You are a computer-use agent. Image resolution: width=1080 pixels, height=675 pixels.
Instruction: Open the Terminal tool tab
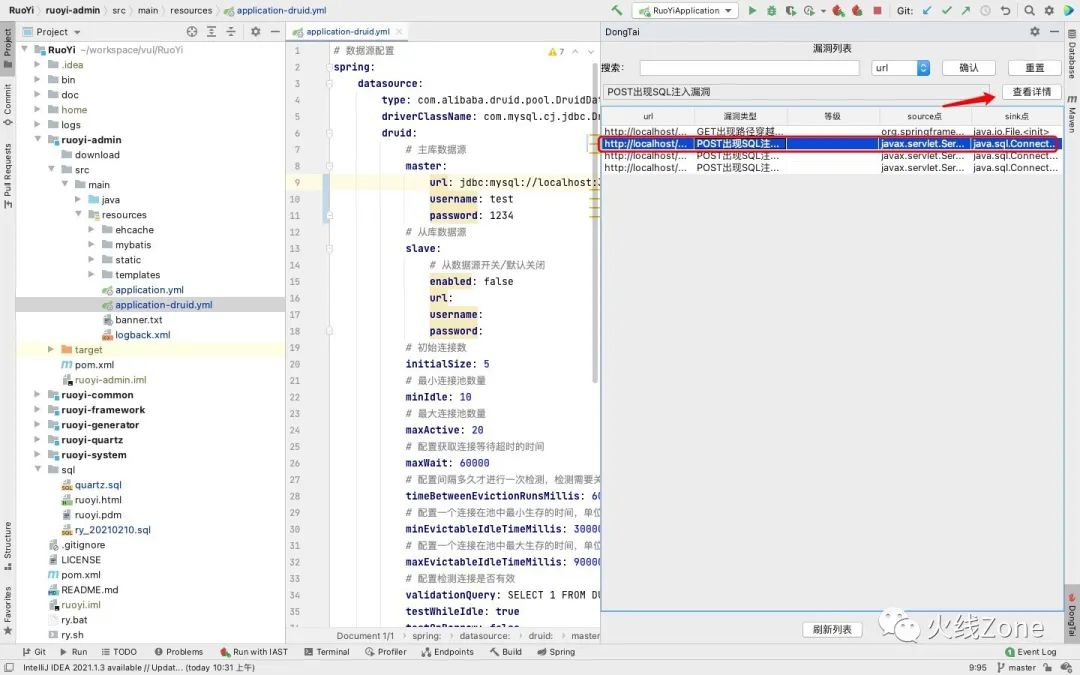(x=326, y=652)
